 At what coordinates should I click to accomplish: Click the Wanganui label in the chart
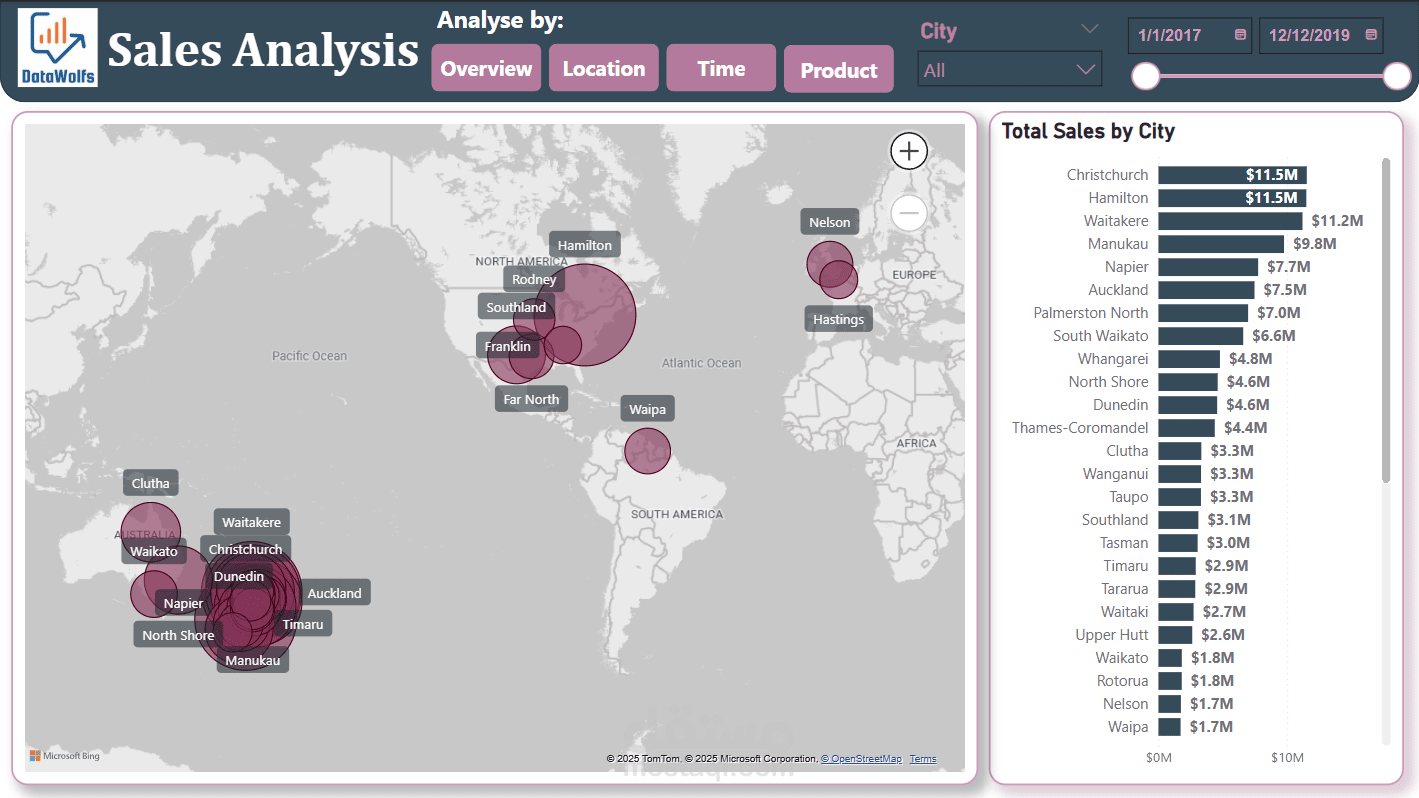pos(1115,474)
